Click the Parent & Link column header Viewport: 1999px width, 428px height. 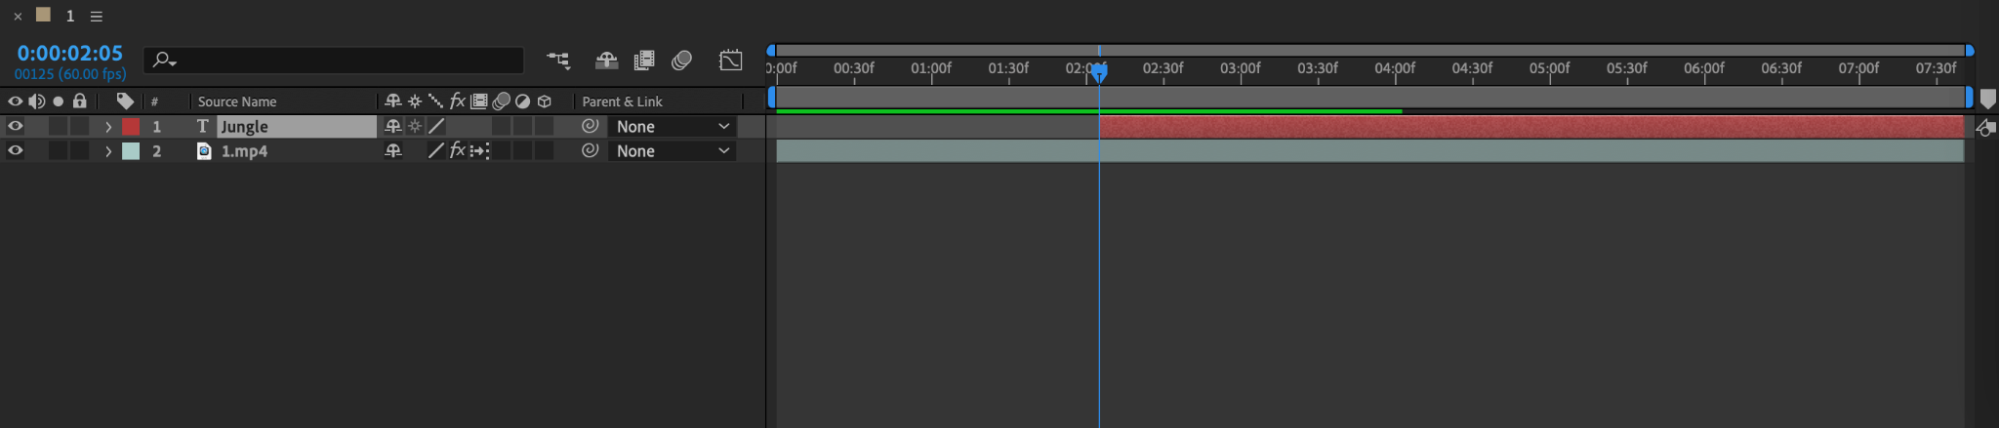(622, 101)
